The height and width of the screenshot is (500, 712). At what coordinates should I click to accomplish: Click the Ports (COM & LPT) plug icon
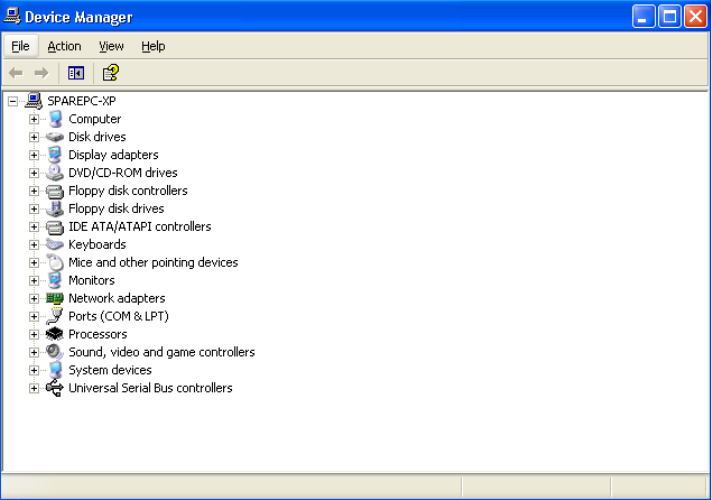coord(55,316)
